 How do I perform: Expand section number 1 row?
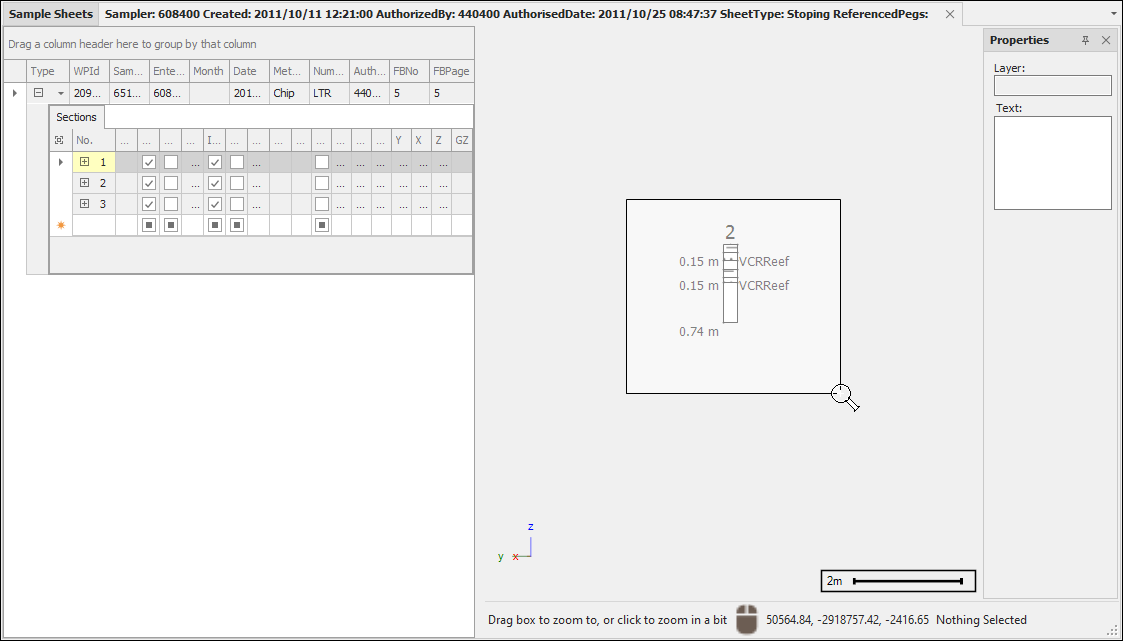(x=84, y=162)
